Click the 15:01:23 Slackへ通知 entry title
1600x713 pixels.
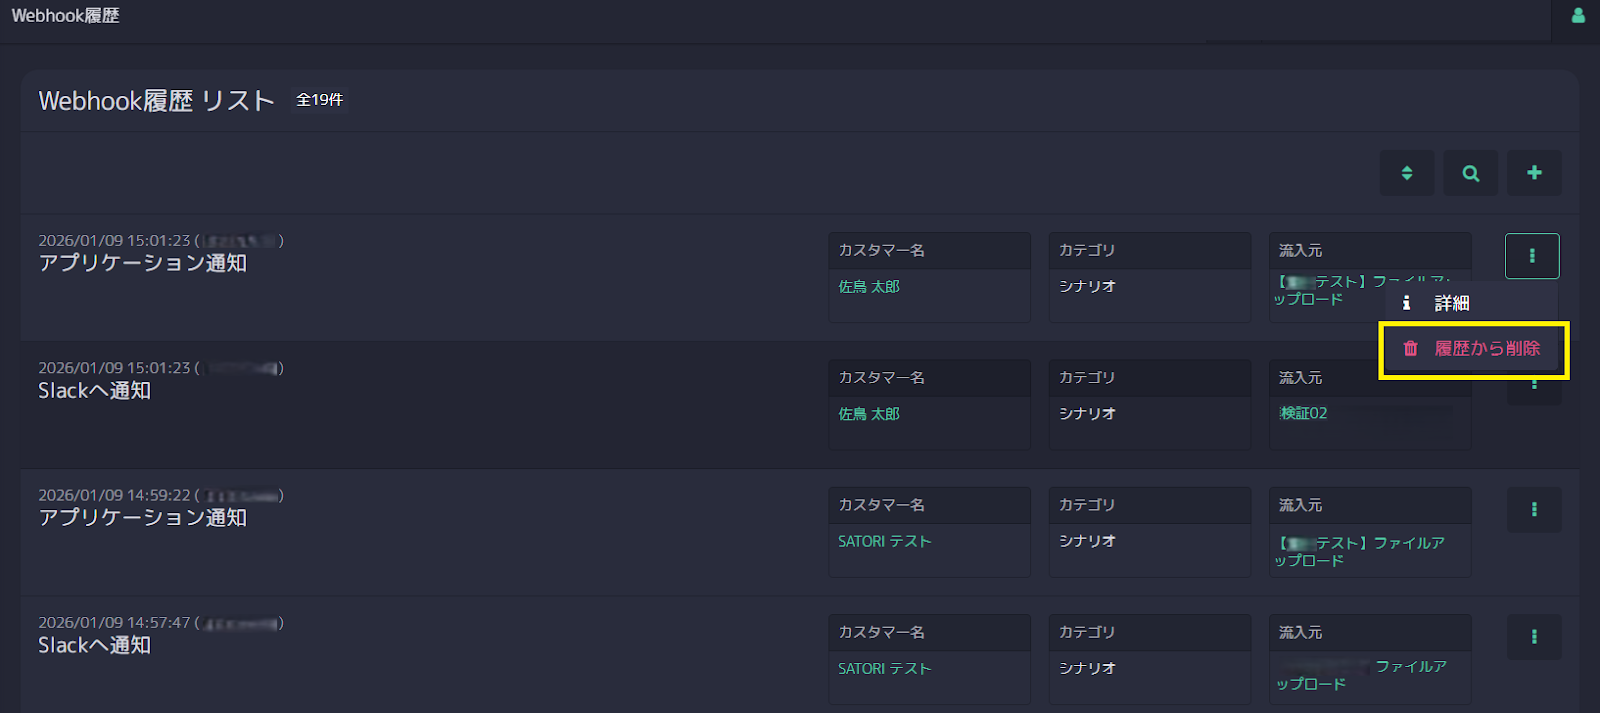click(94, 391)
